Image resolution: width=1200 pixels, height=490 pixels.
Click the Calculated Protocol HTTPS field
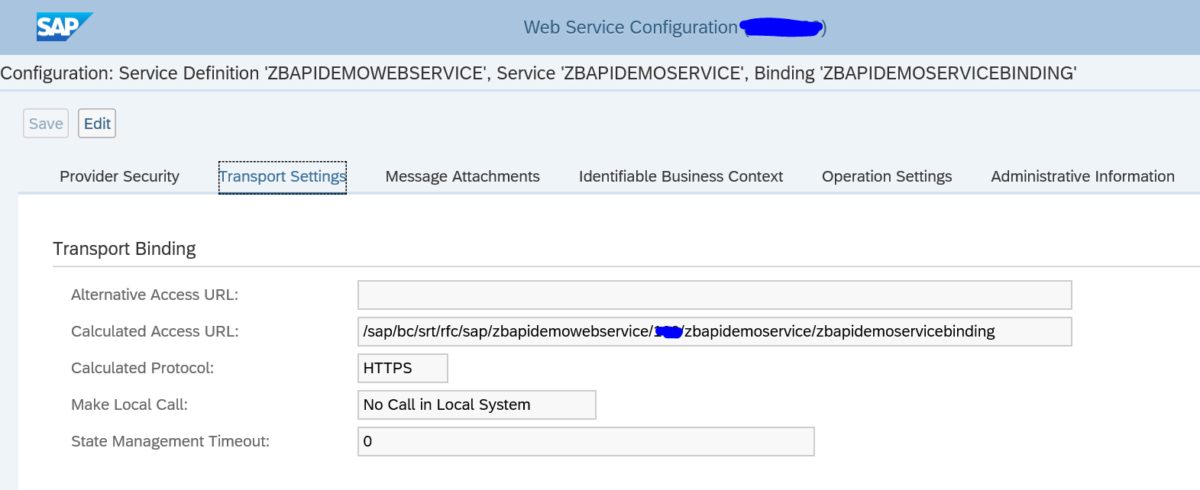click(402, 368)
